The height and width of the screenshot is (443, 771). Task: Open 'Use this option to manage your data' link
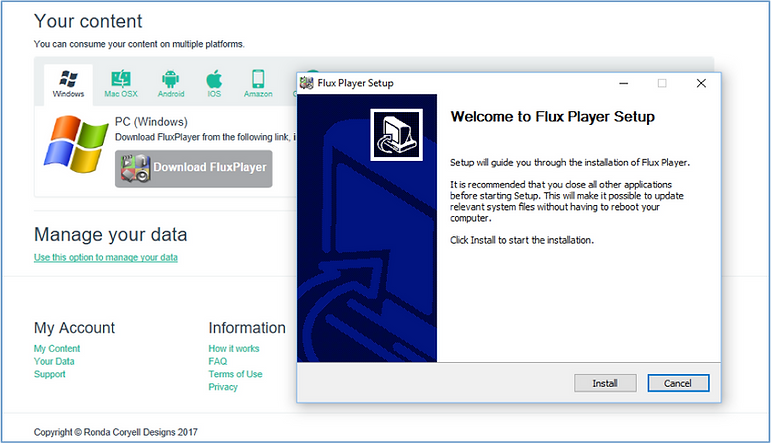pyautogui.click(x=106, y=257)
